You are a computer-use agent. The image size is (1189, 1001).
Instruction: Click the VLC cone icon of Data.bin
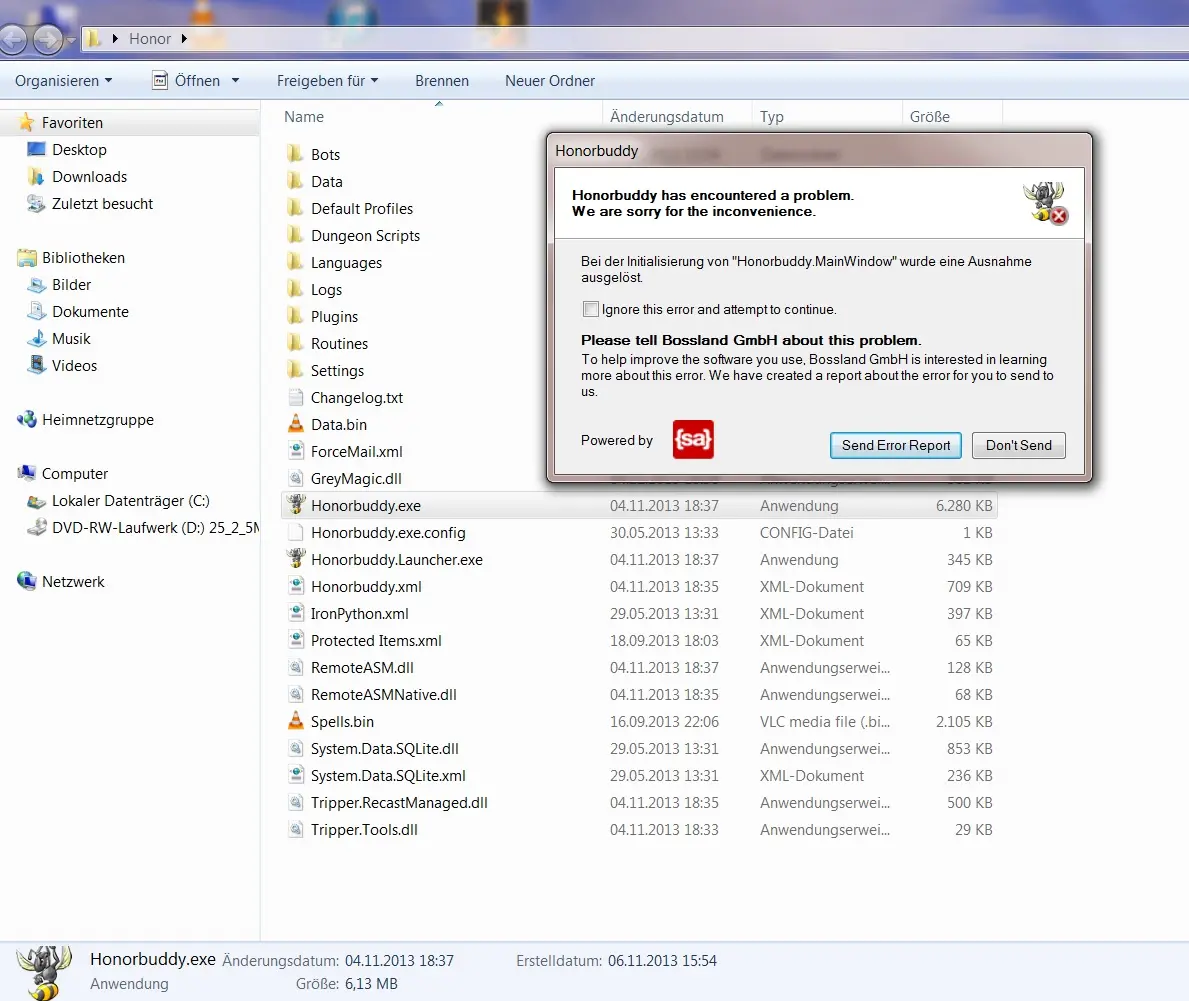pyautogui.click(x=296, y=424)
